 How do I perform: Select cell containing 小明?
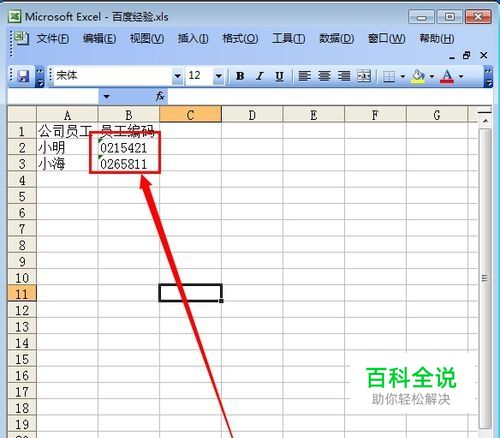pos(67,147)
